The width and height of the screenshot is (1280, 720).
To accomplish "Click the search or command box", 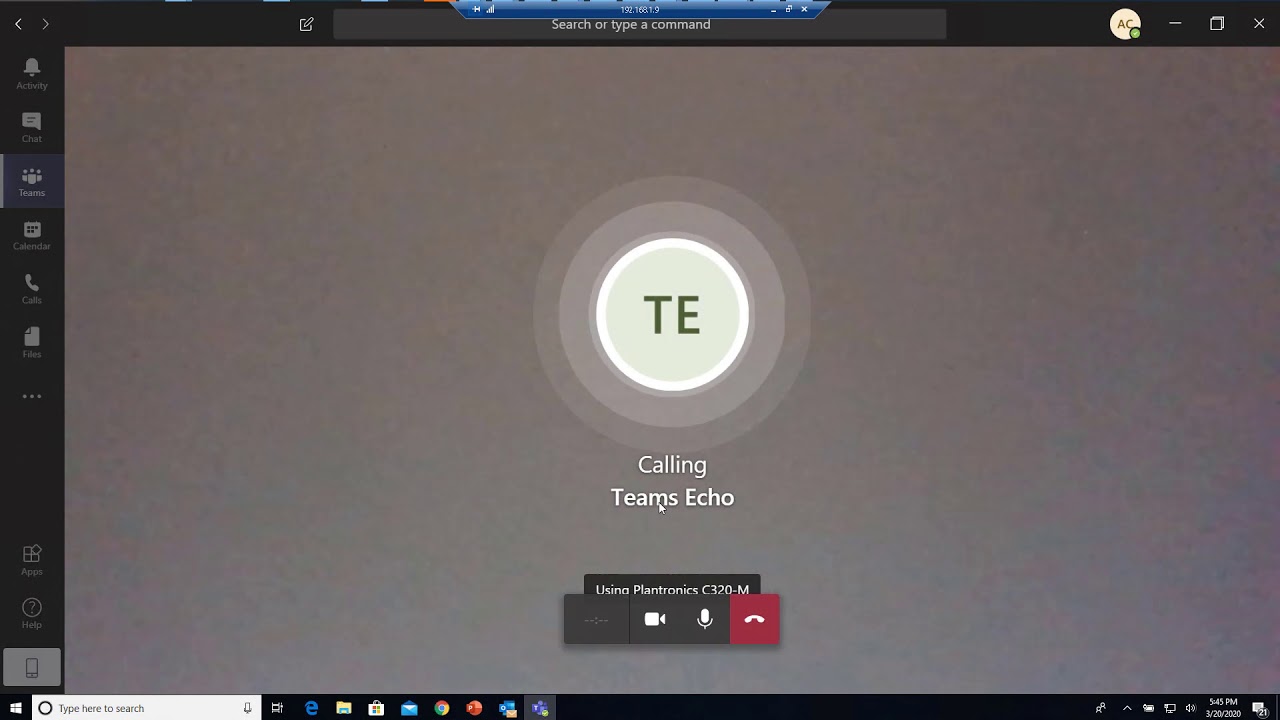I will (x=639, y=24).
